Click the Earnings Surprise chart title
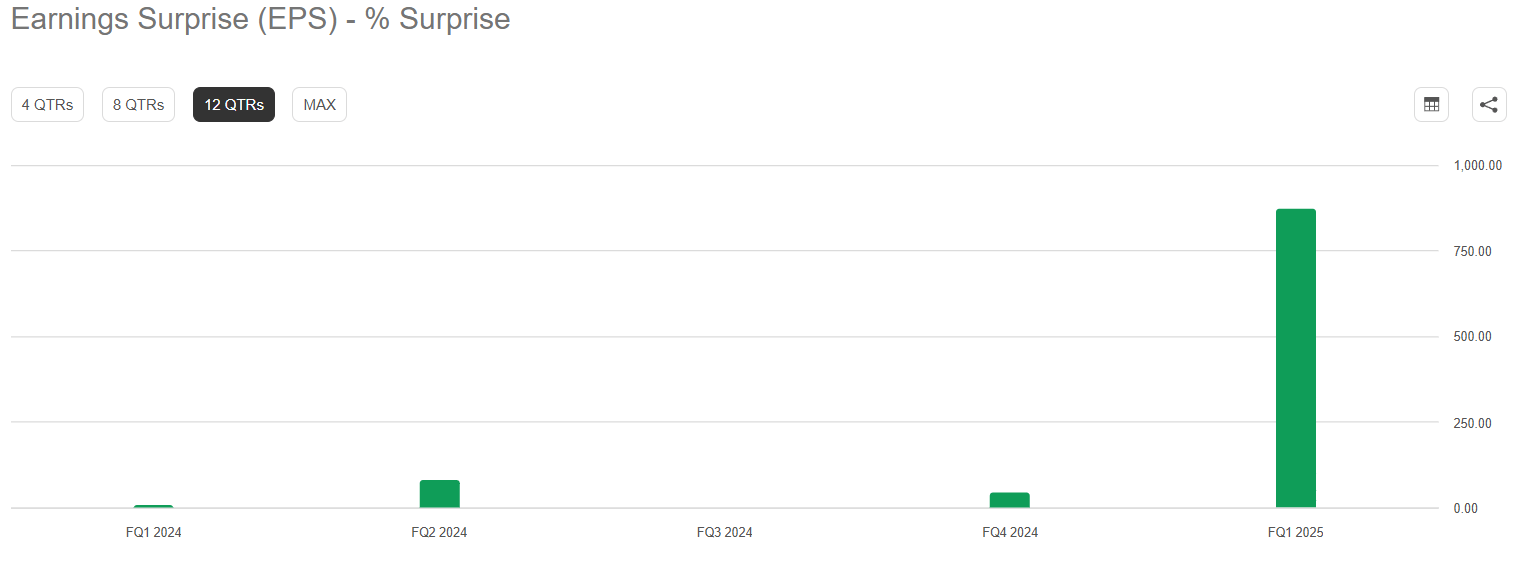Image resolution: width=1526 pixels, height=577 pixels. (x=260, y=19)
